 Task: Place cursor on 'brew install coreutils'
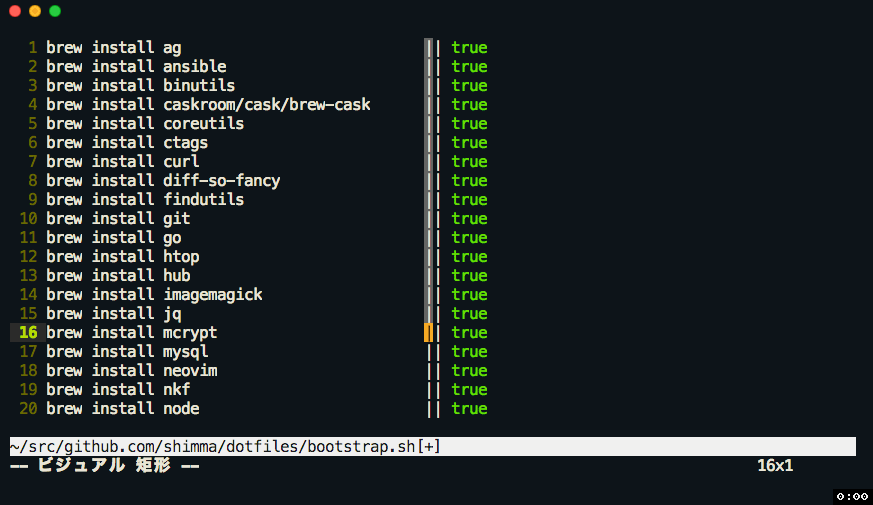click(145, 124)
